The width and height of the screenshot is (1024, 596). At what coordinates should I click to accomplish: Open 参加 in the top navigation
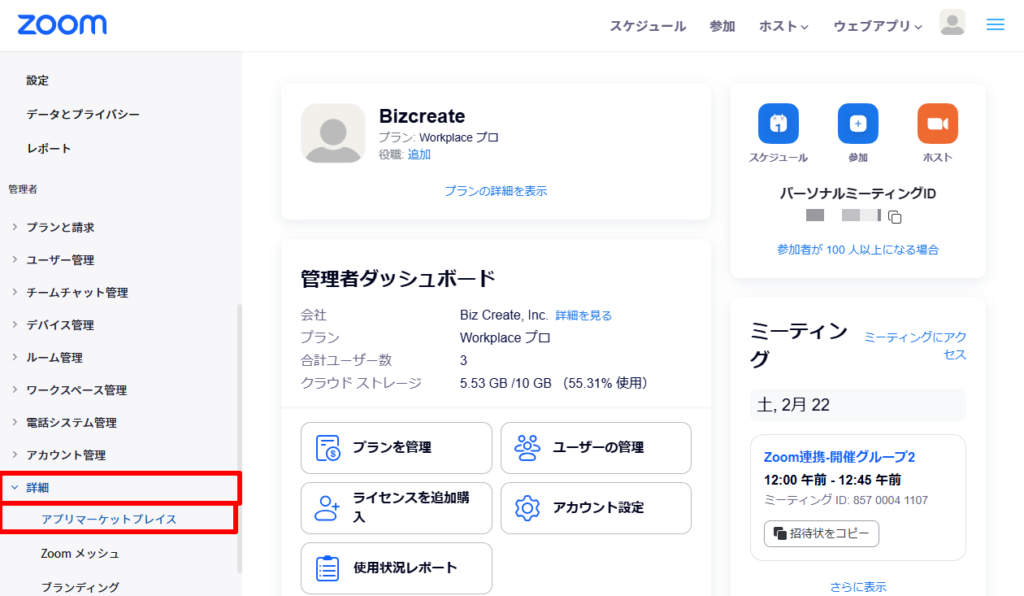pos(722,26)
